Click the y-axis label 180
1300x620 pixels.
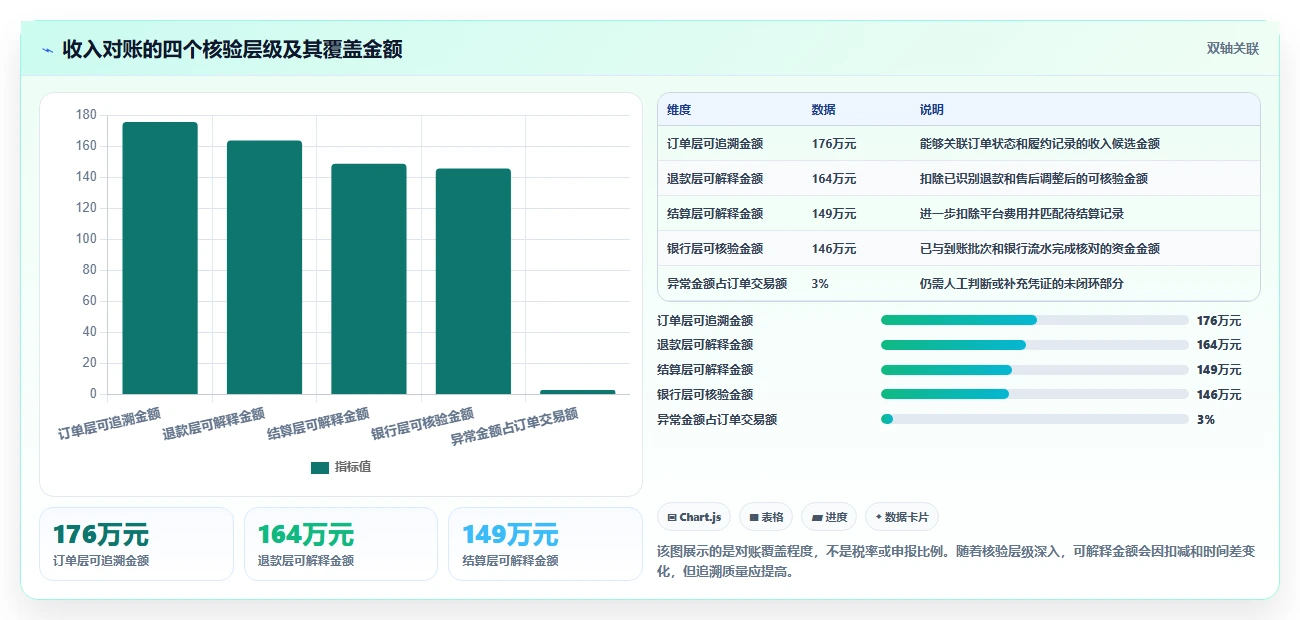(86, 115)
